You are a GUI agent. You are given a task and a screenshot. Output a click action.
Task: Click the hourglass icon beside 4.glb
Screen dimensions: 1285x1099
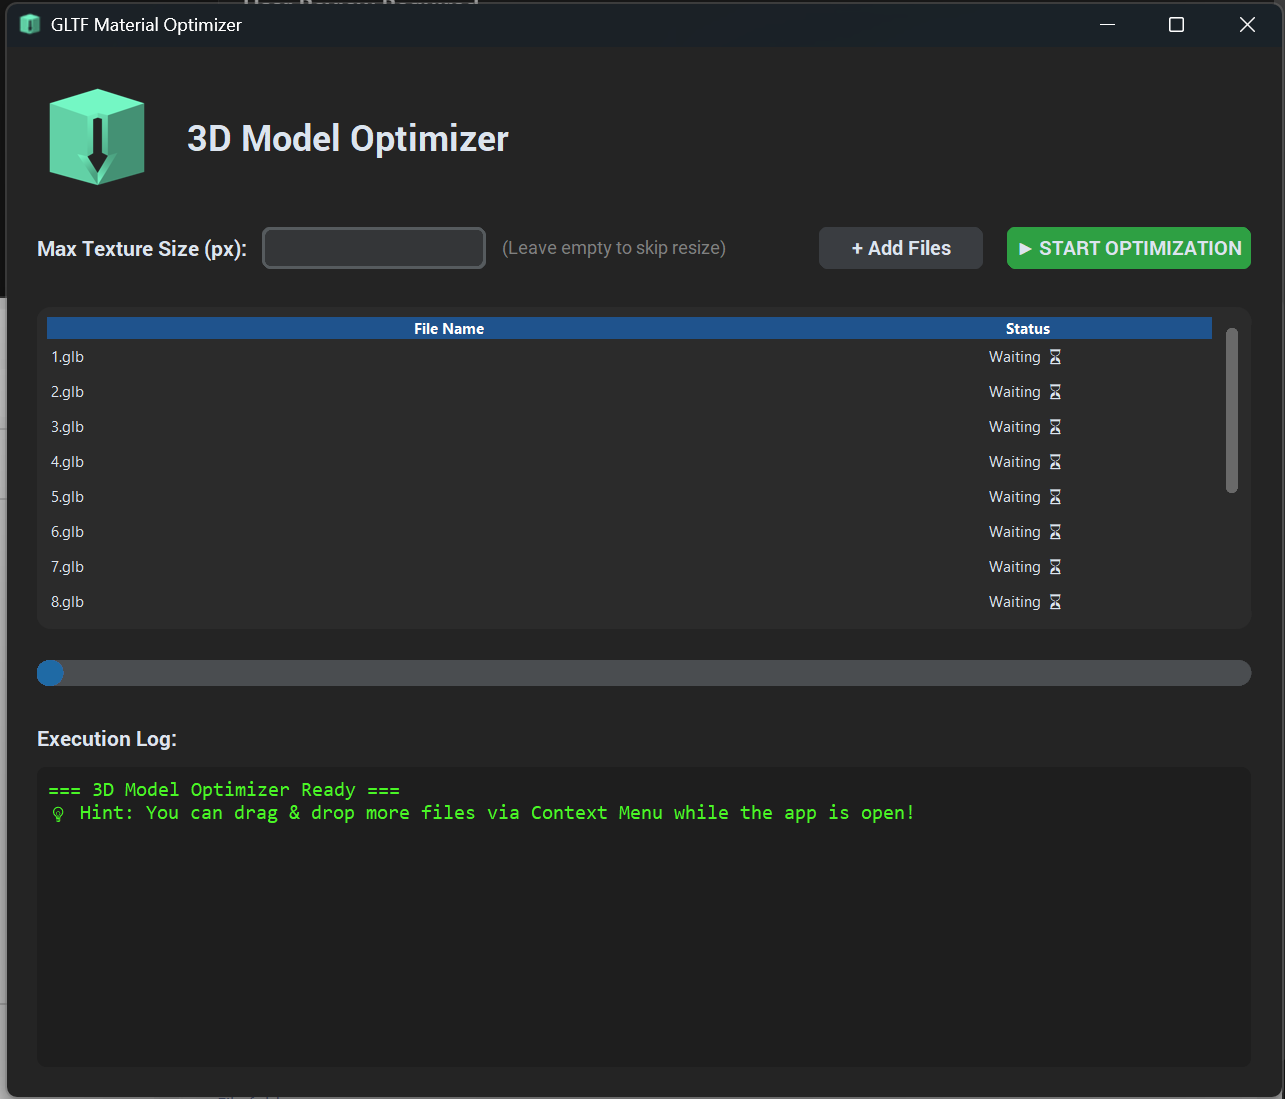(x=1055, y=462)
